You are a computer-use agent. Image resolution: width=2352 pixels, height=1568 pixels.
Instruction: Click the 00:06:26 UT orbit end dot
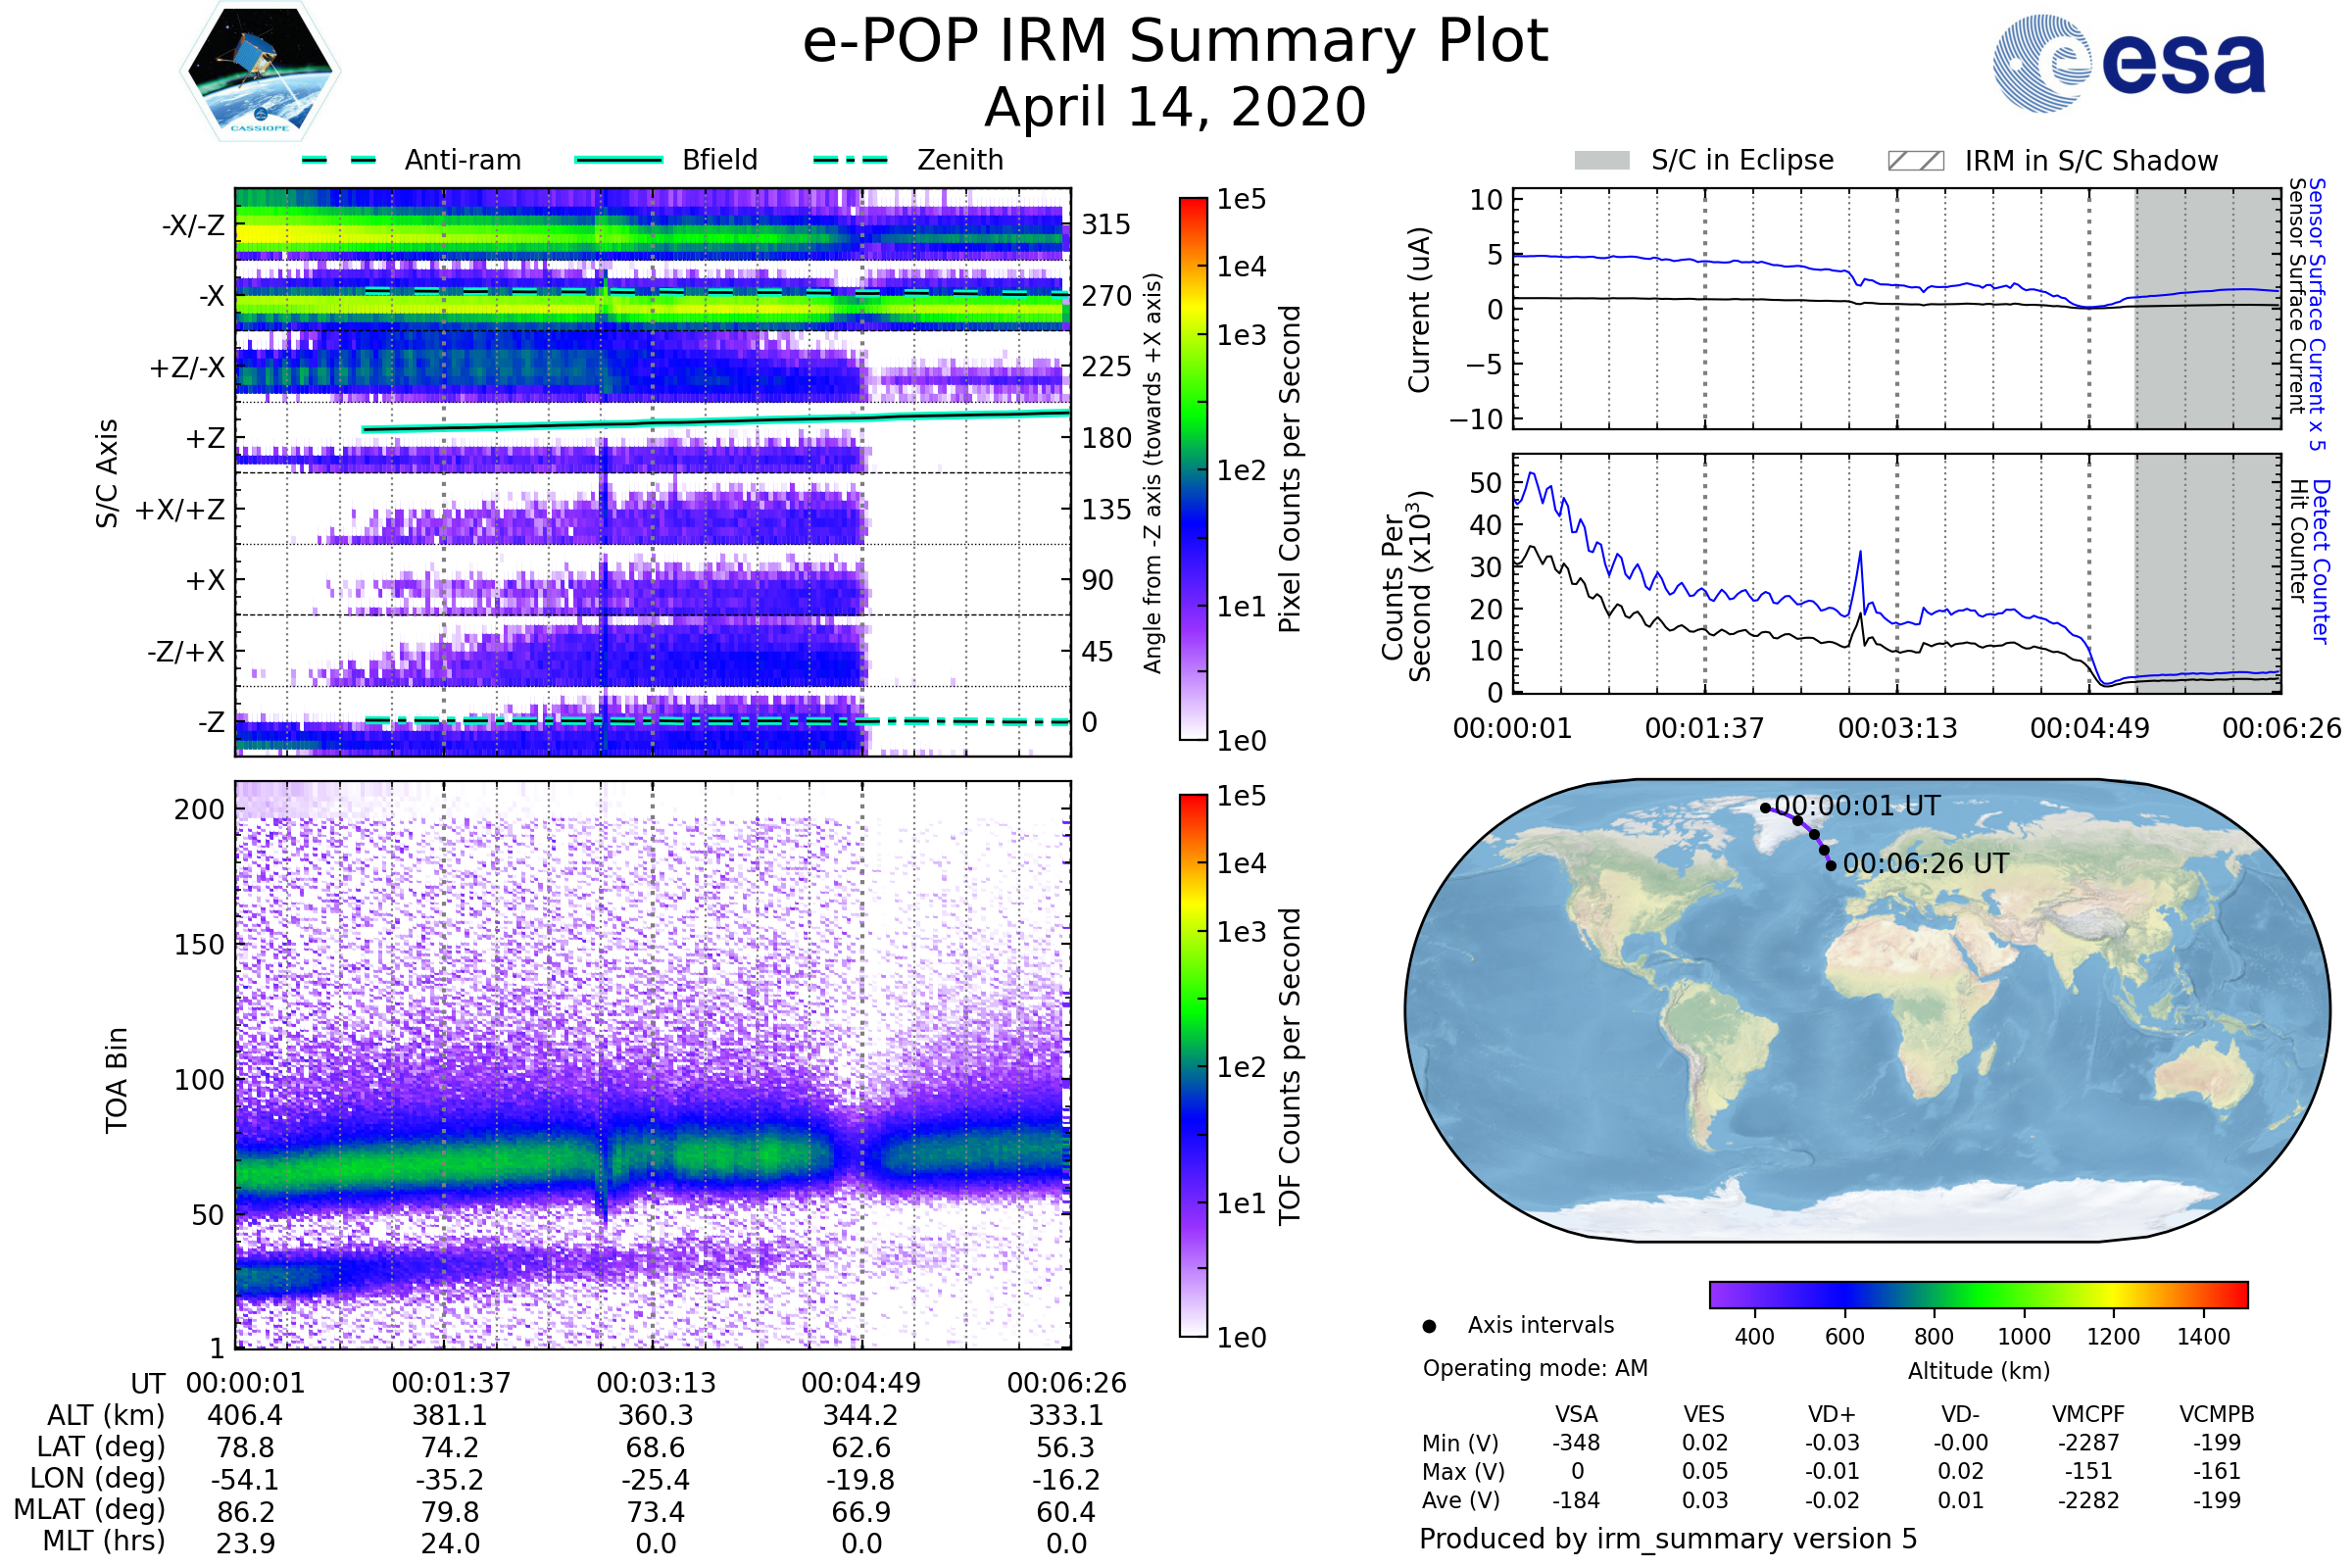click(x=1831, y=866)
